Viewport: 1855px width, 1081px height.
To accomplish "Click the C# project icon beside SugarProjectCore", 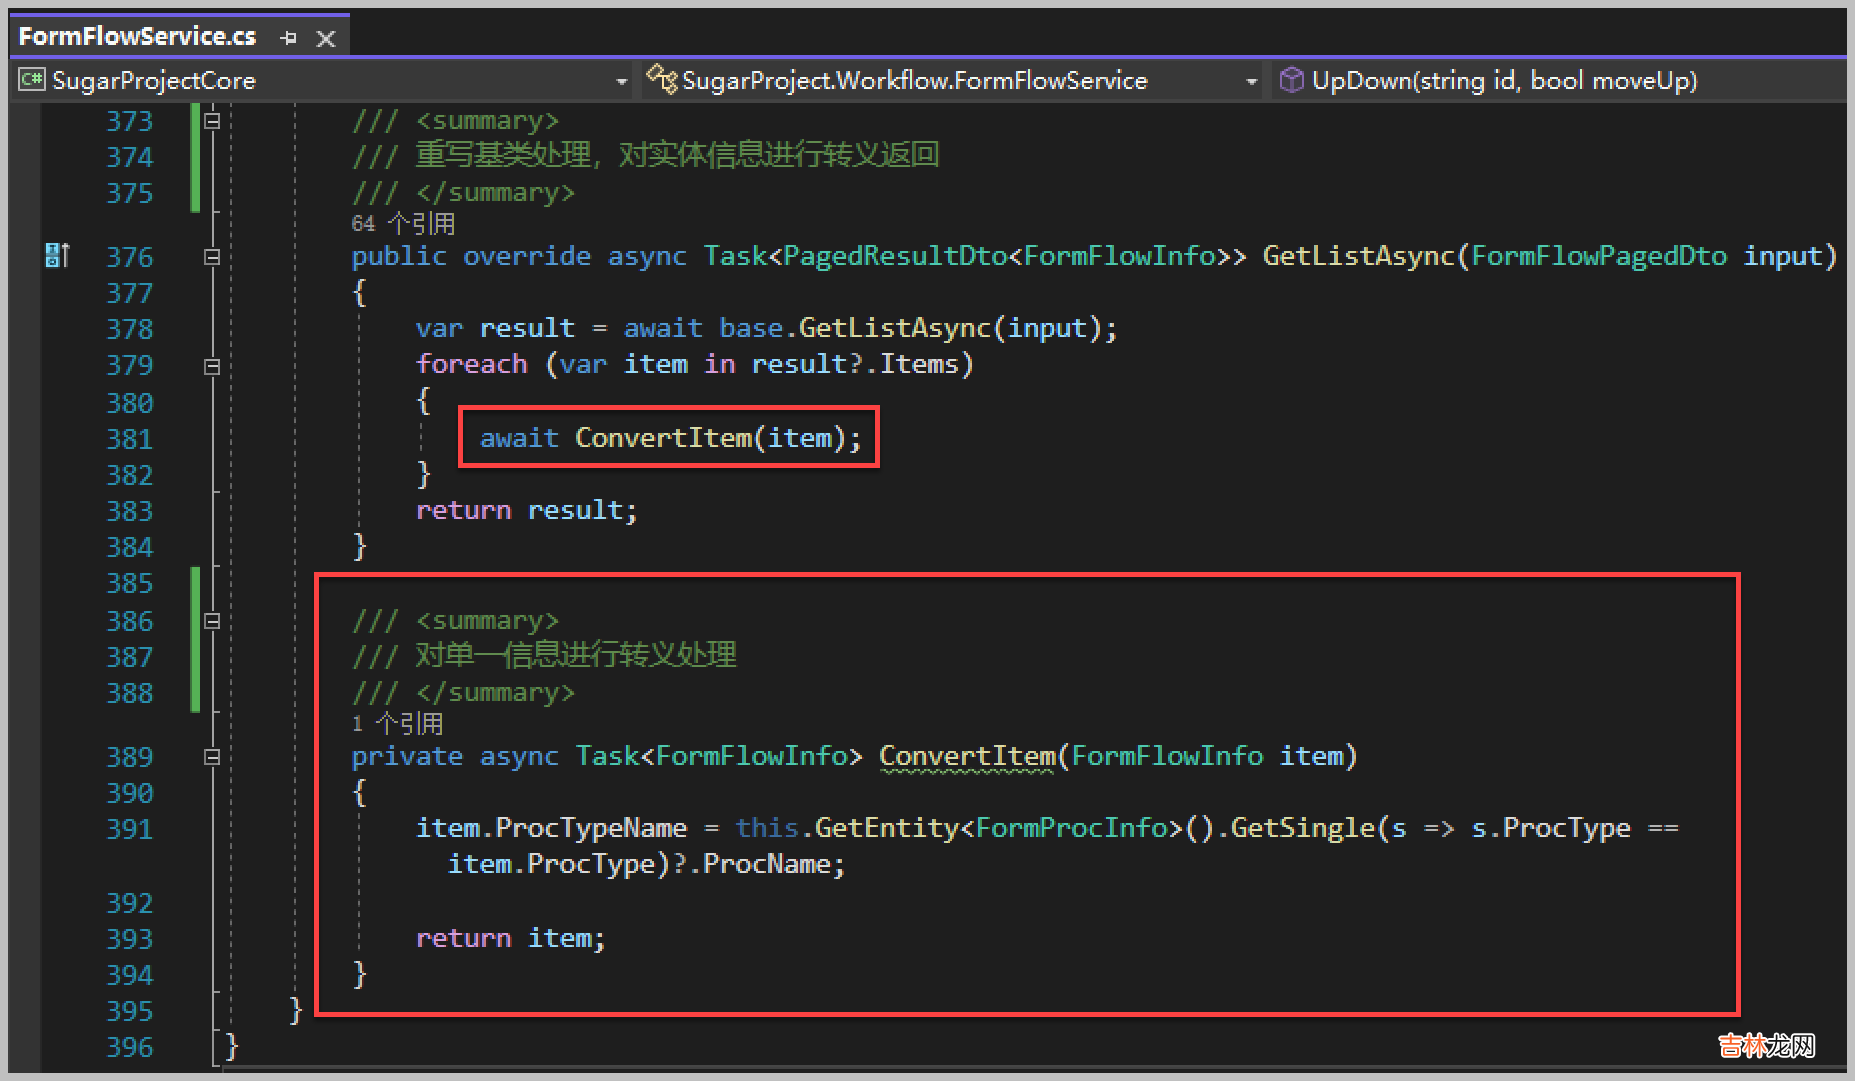I will pyautogui.click(x=32, y=80).
